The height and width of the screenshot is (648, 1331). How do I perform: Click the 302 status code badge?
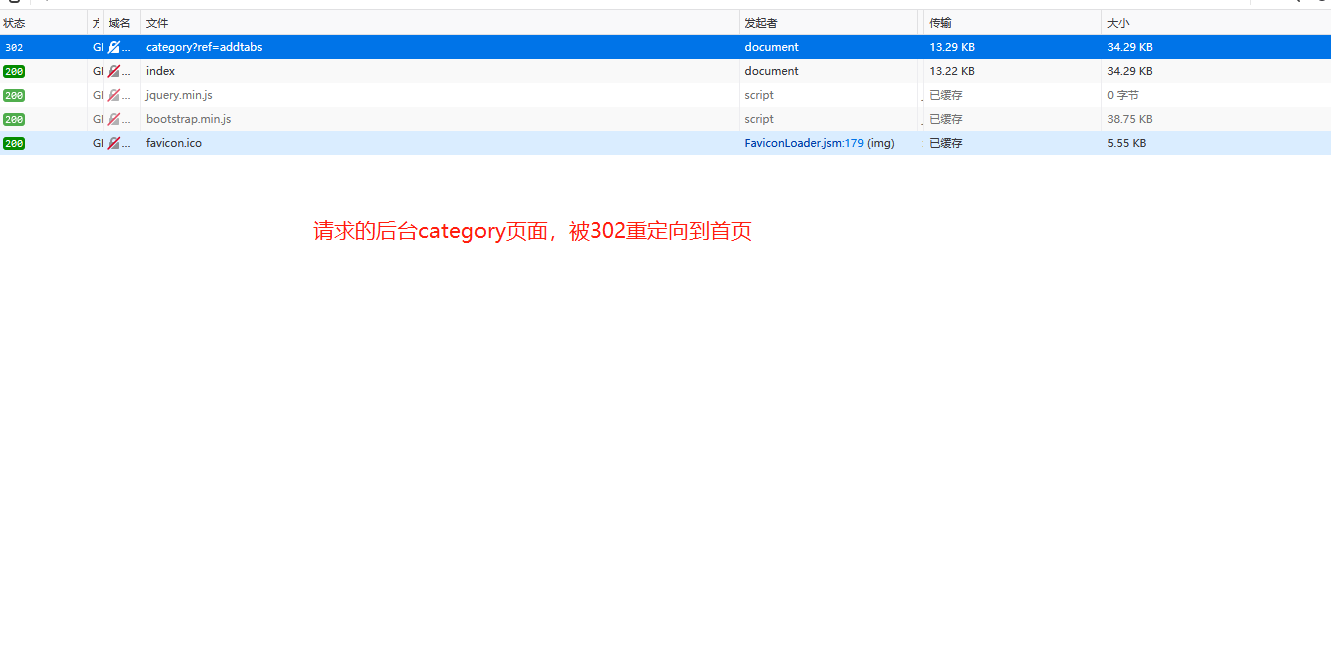(14, 47)
